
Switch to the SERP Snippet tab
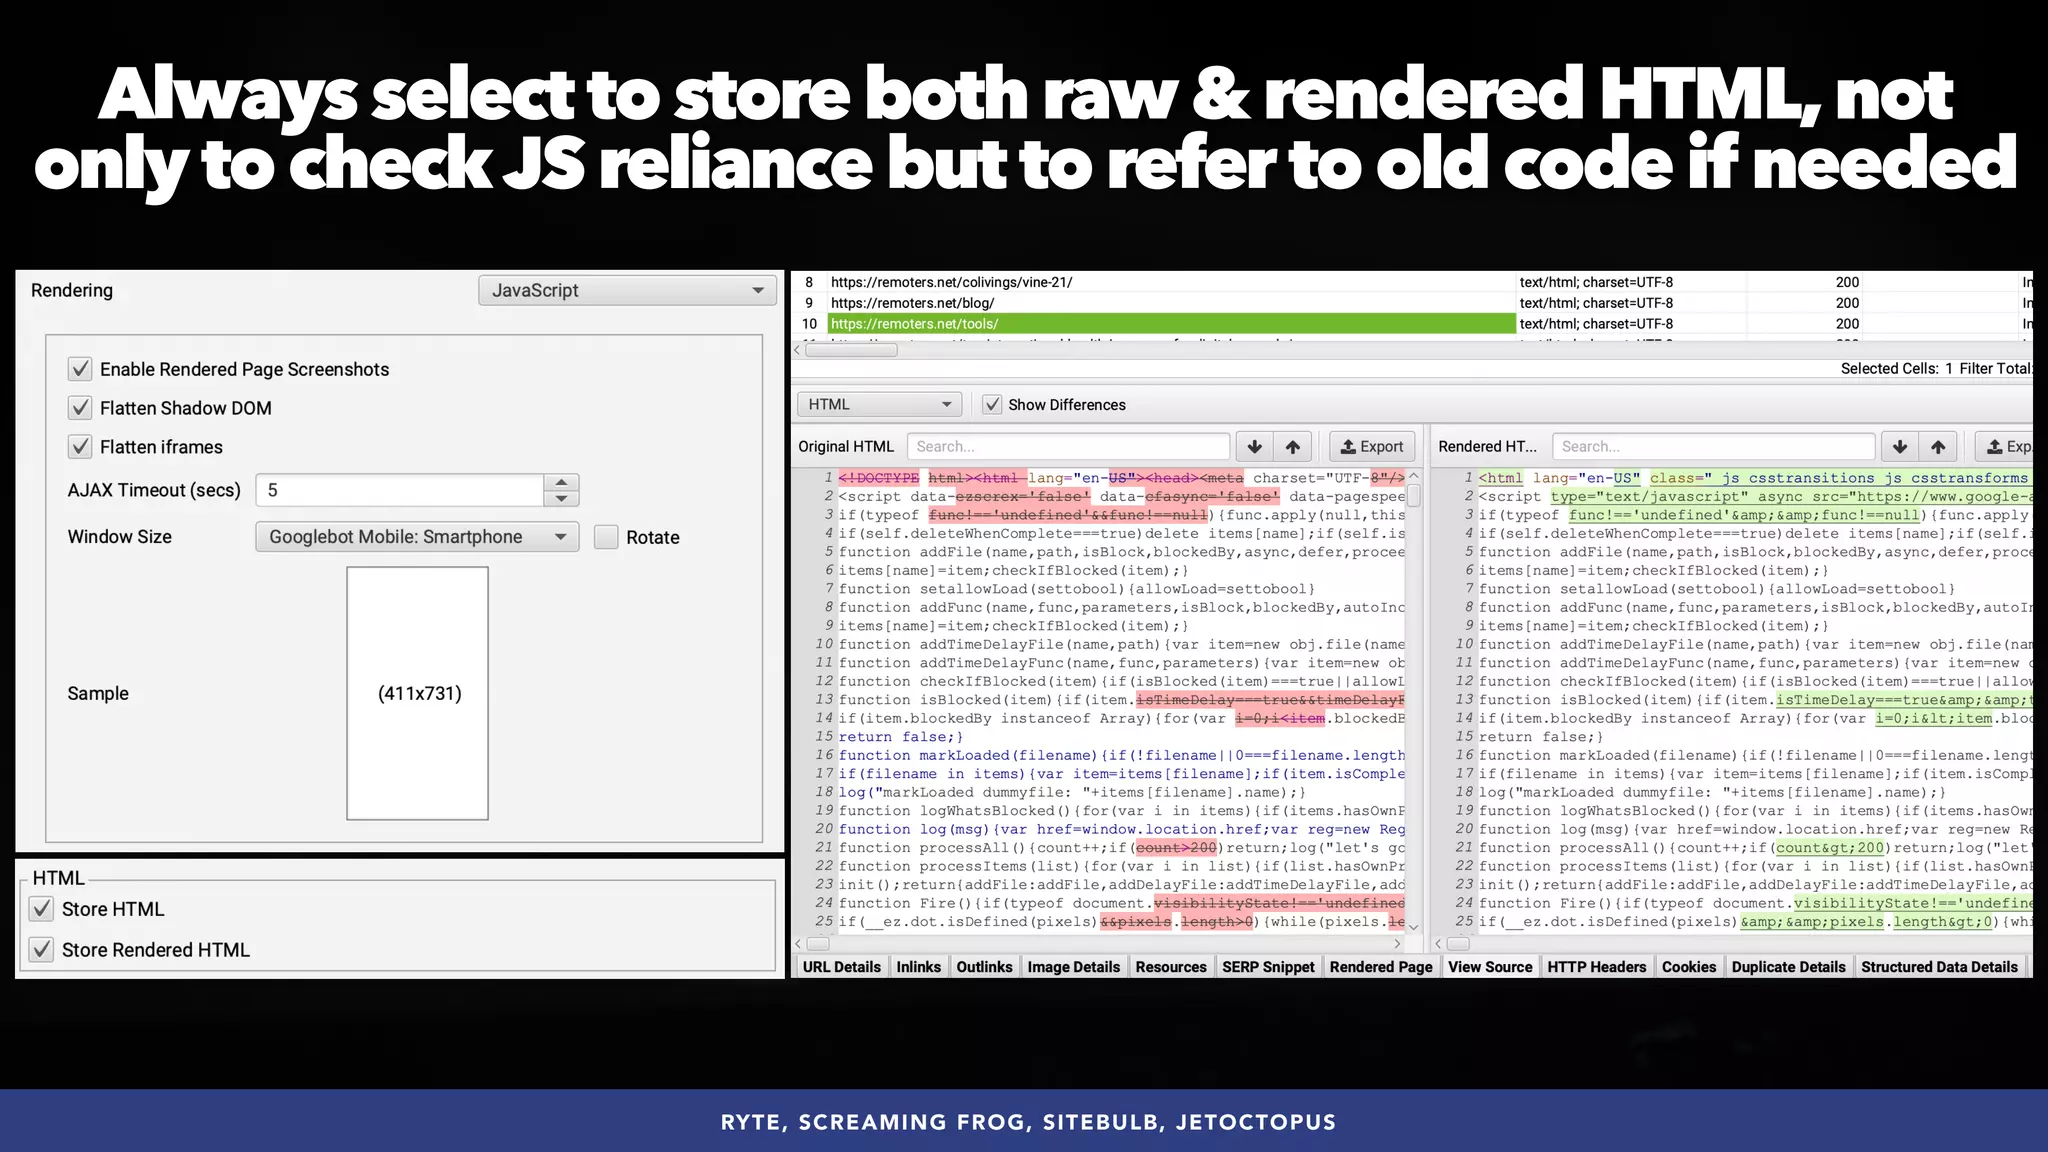click(1268, 967)
